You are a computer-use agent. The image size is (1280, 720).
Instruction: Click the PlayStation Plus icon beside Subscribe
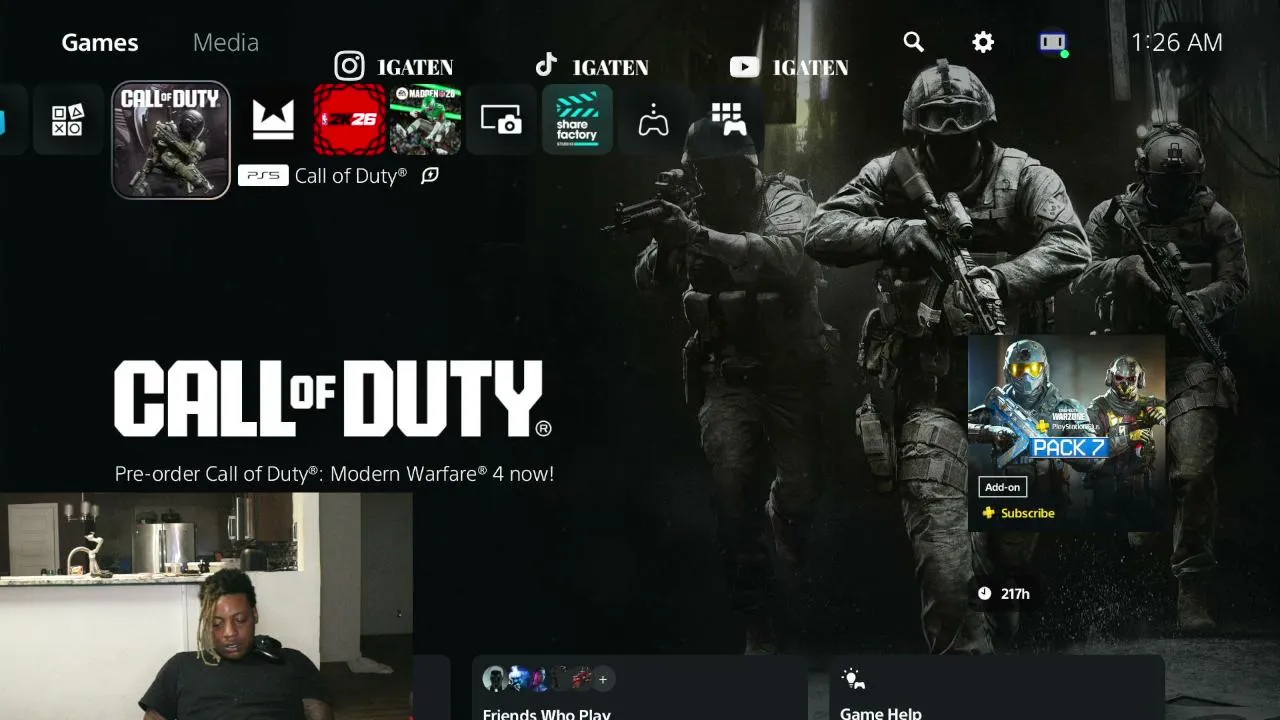click(988, 513)
